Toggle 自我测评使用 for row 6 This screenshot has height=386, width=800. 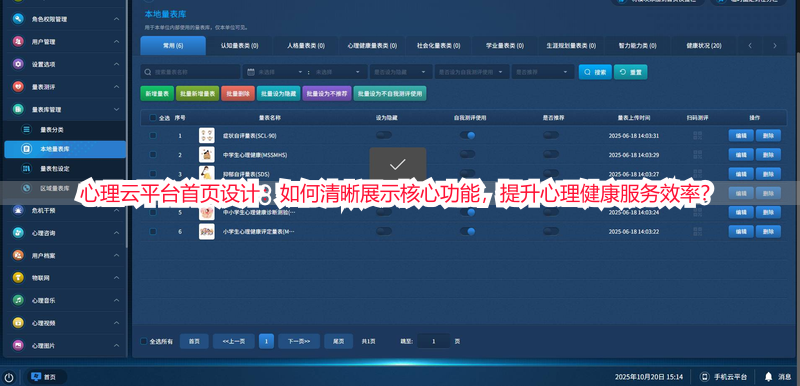(467, 231)
